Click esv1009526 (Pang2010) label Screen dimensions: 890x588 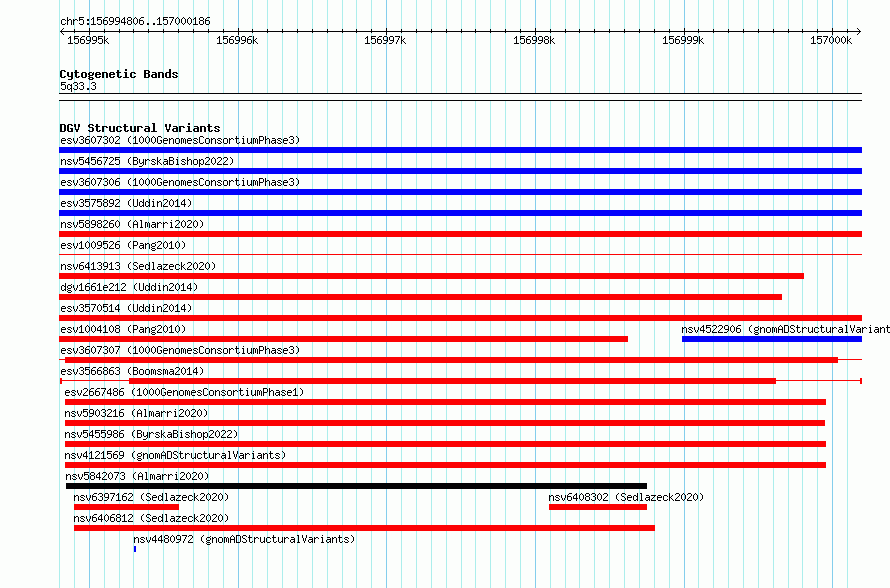click(123, 245)
